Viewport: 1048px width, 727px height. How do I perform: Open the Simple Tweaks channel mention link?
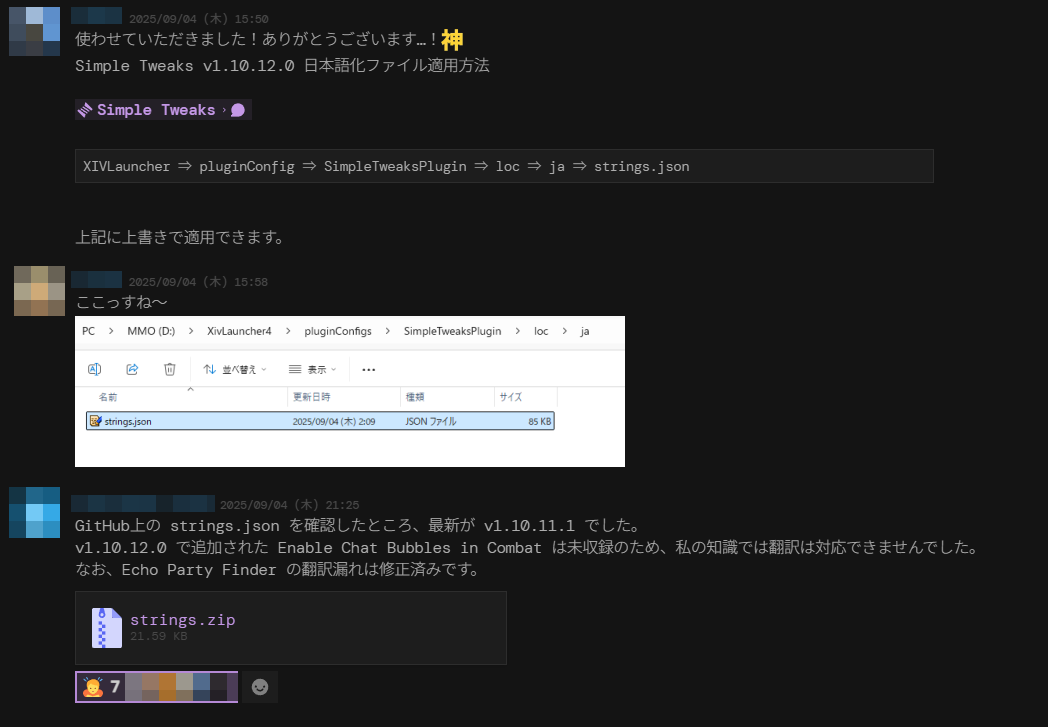tap(155, 110)
